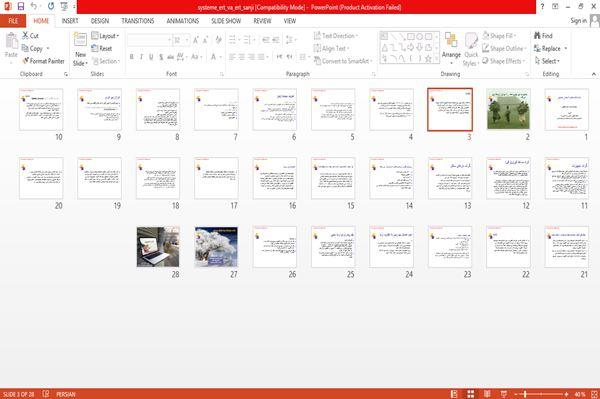This screenshot has height=399, width=600.
Task: Switch to the SLIDE SHOW tab
Action: click(x=226, y=21)
